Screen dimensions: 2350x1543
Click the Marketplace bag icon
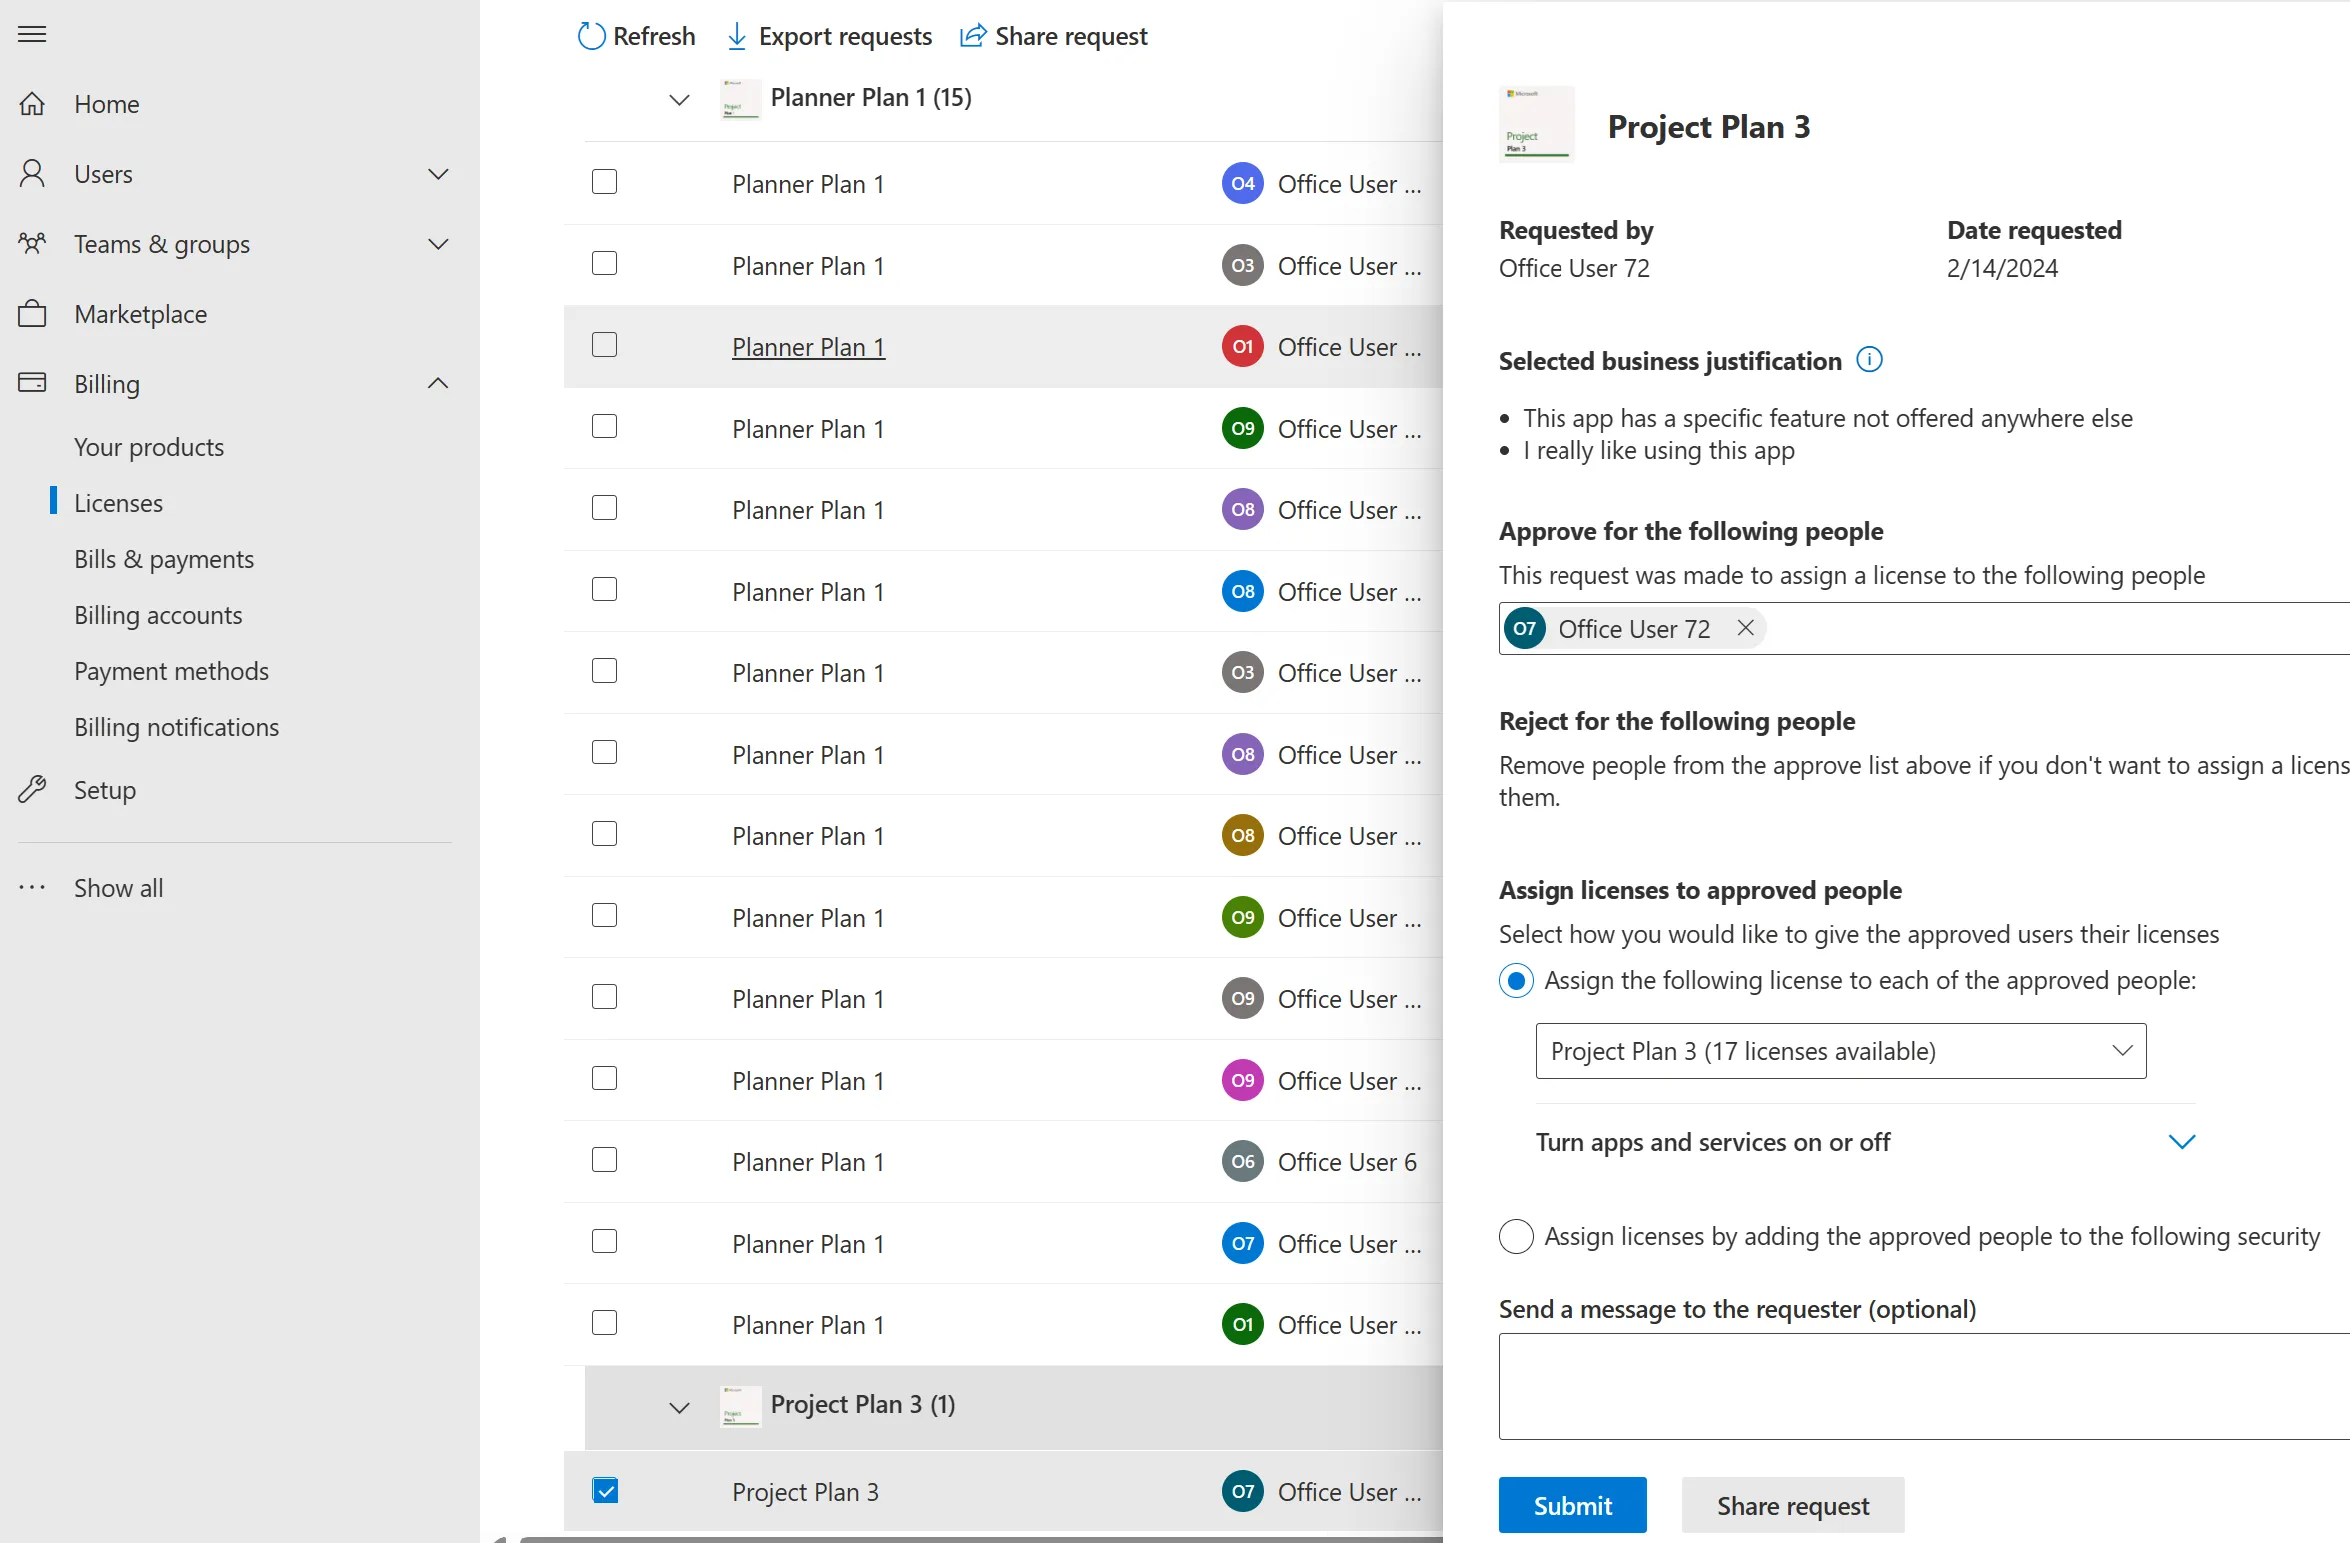pos(32,314)
